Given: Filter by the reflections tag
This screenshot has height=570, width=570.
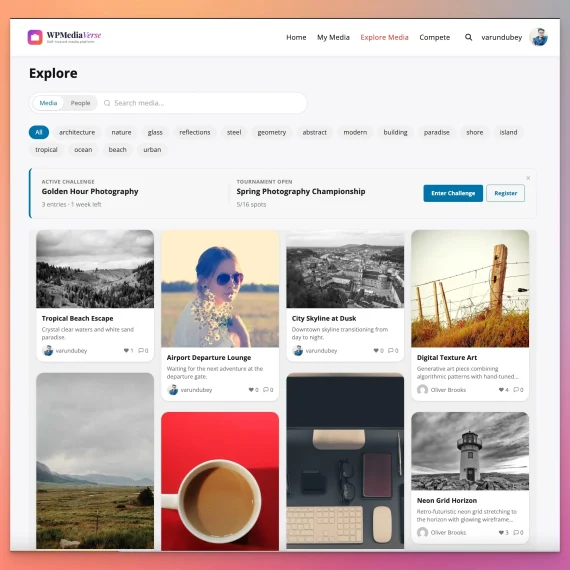Looking at the screenshot, I should point(195,132).
